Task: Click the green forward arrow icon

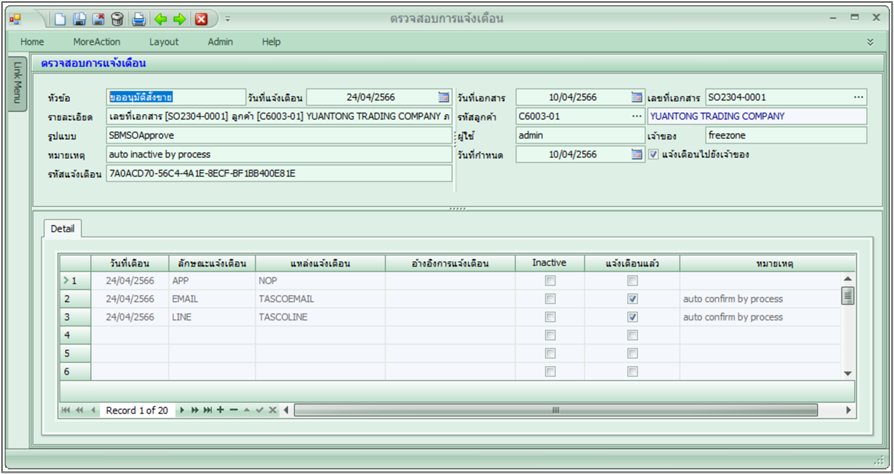Action: point(180,19)
